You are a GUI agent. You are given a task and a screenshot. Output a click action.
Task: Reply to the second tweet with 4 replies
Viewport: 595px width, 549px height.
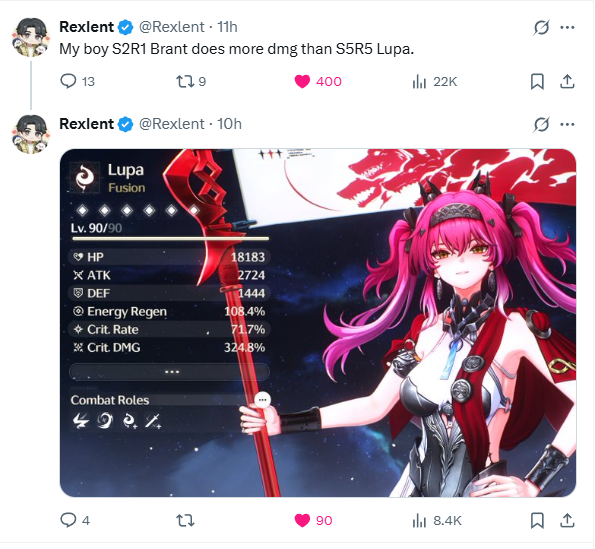pos(75,520)
